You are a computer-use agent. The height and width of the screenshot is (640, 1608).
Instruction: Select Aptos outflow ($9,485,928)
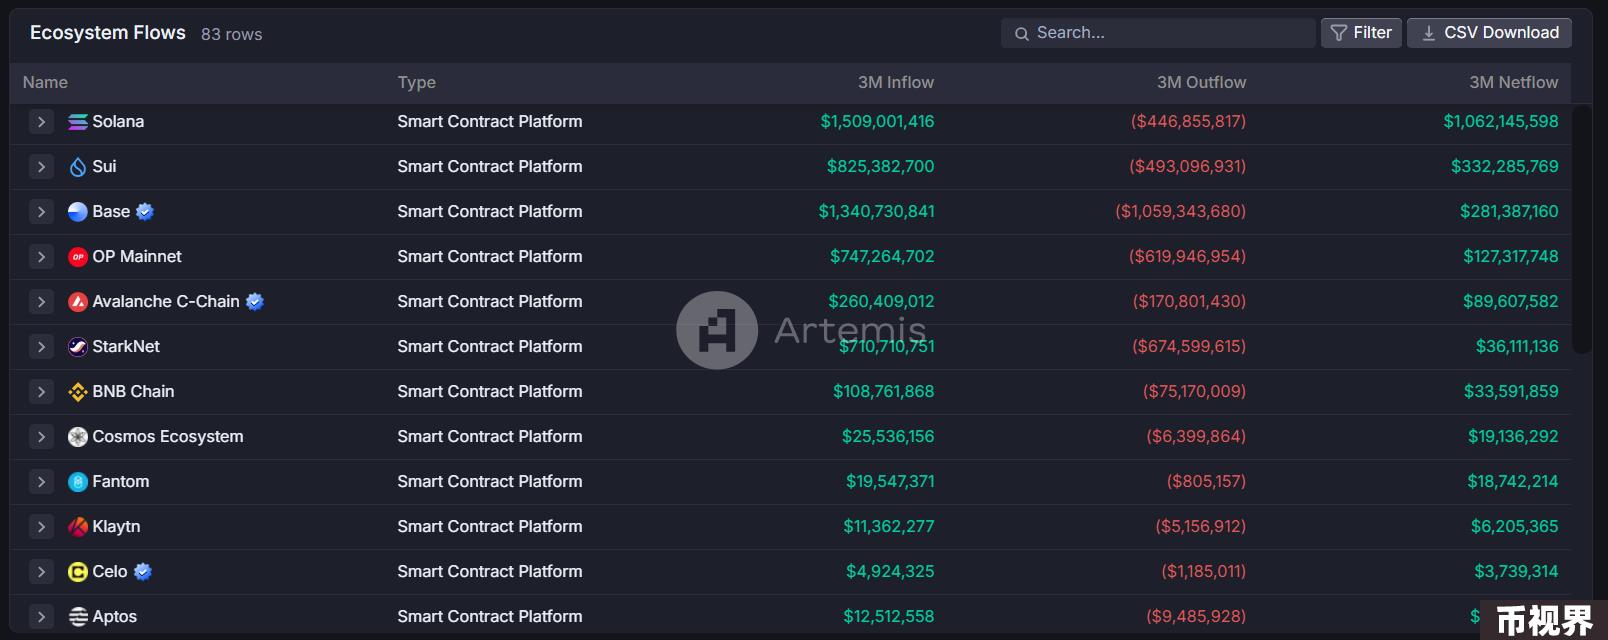pos(1196,617)
